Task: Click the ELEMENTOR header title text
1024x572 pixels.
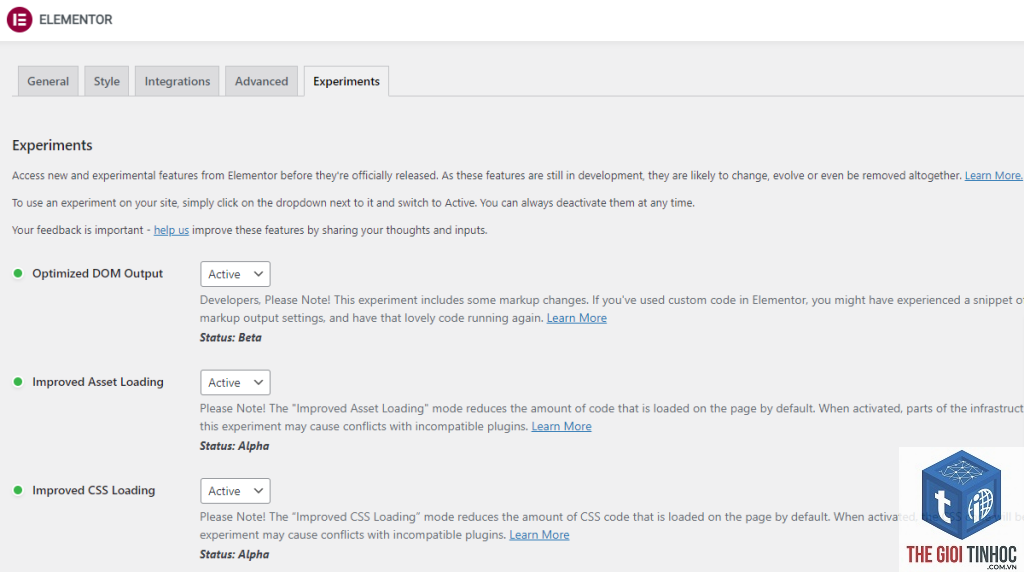Action: point(76,20)
